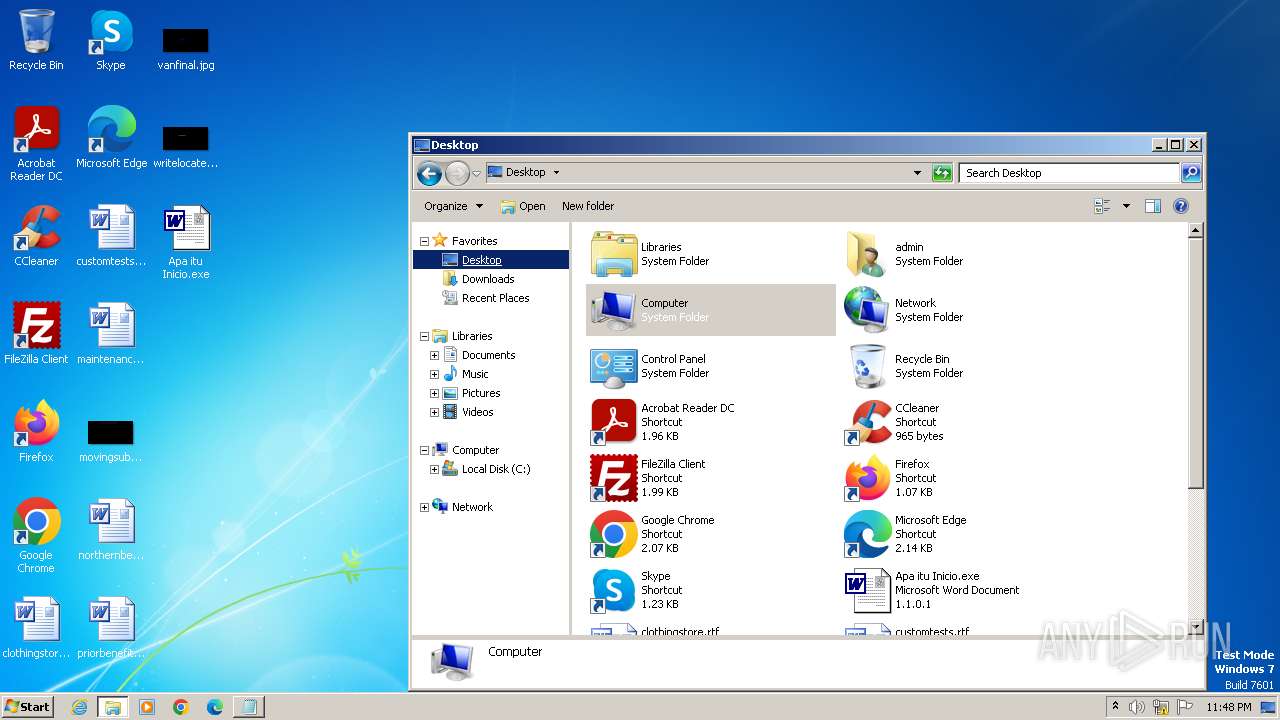Select Computer in the navigation tree

tap(475, 450)
